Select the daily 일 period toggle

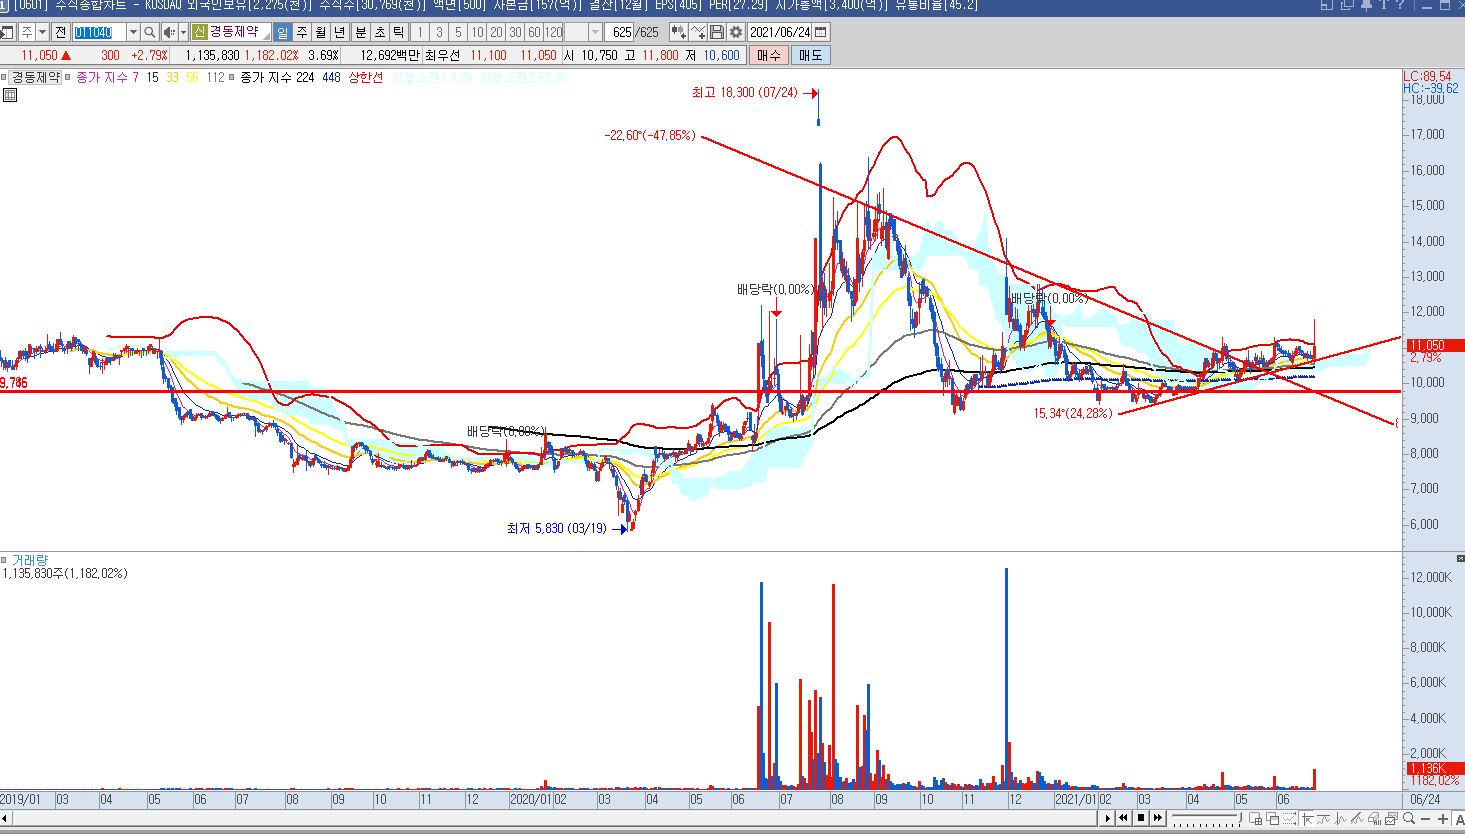(x=282, y=32)
